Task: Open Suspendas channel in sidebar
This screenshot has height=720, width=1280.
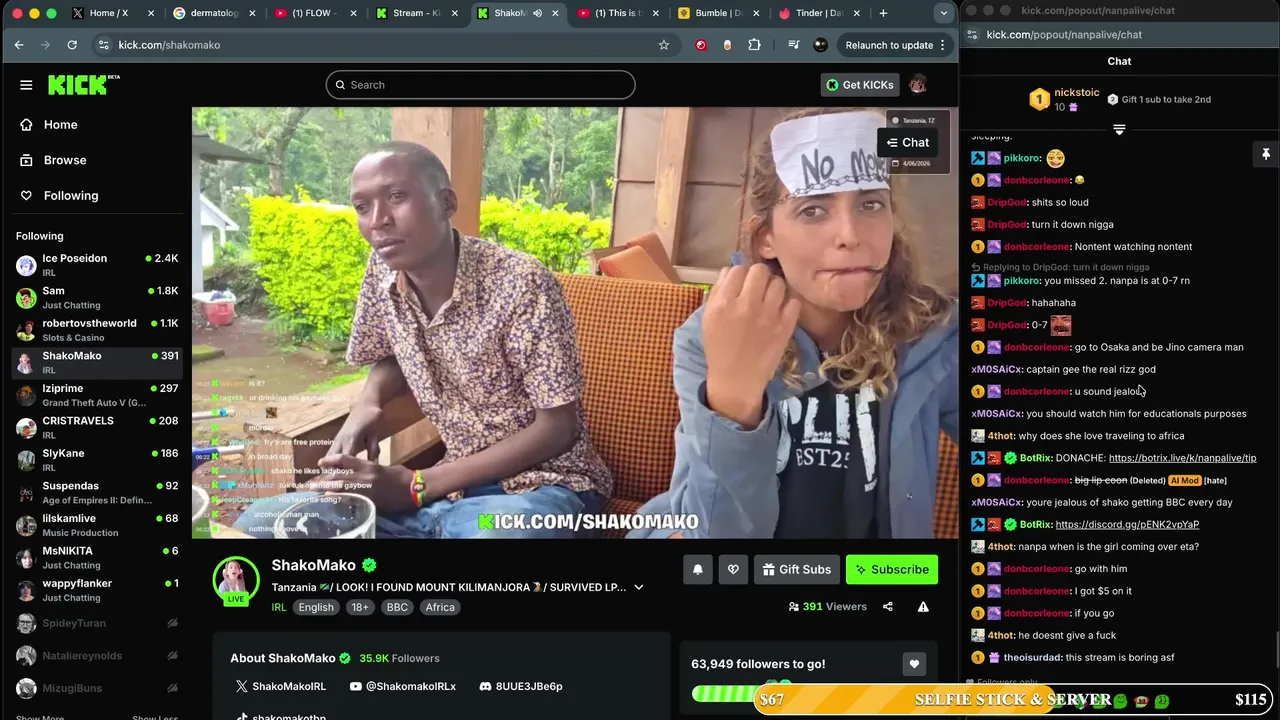Action: pos(96,492)
